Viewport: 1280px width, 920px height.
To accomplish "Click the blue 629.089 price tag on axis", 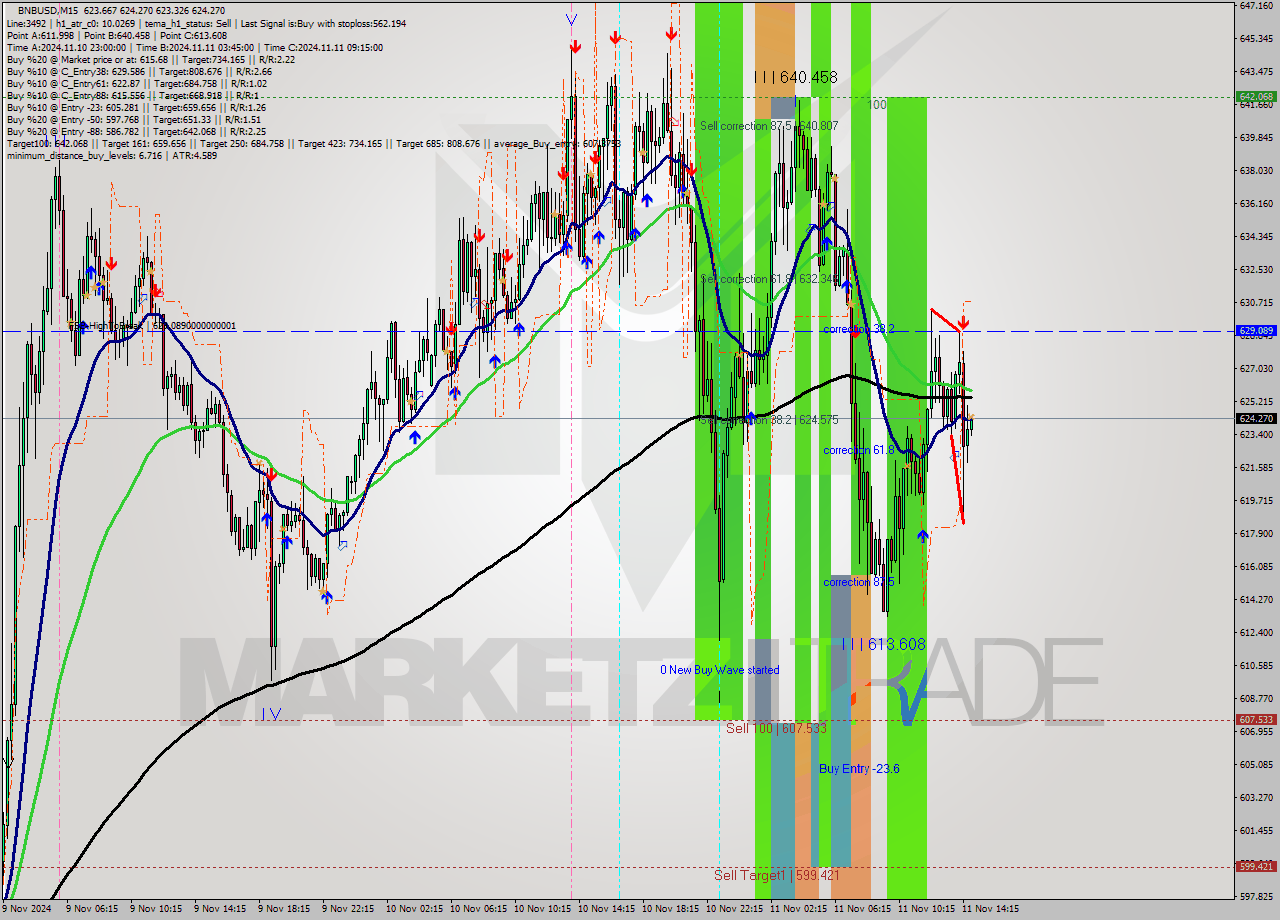I will (x=1256, y=330).
